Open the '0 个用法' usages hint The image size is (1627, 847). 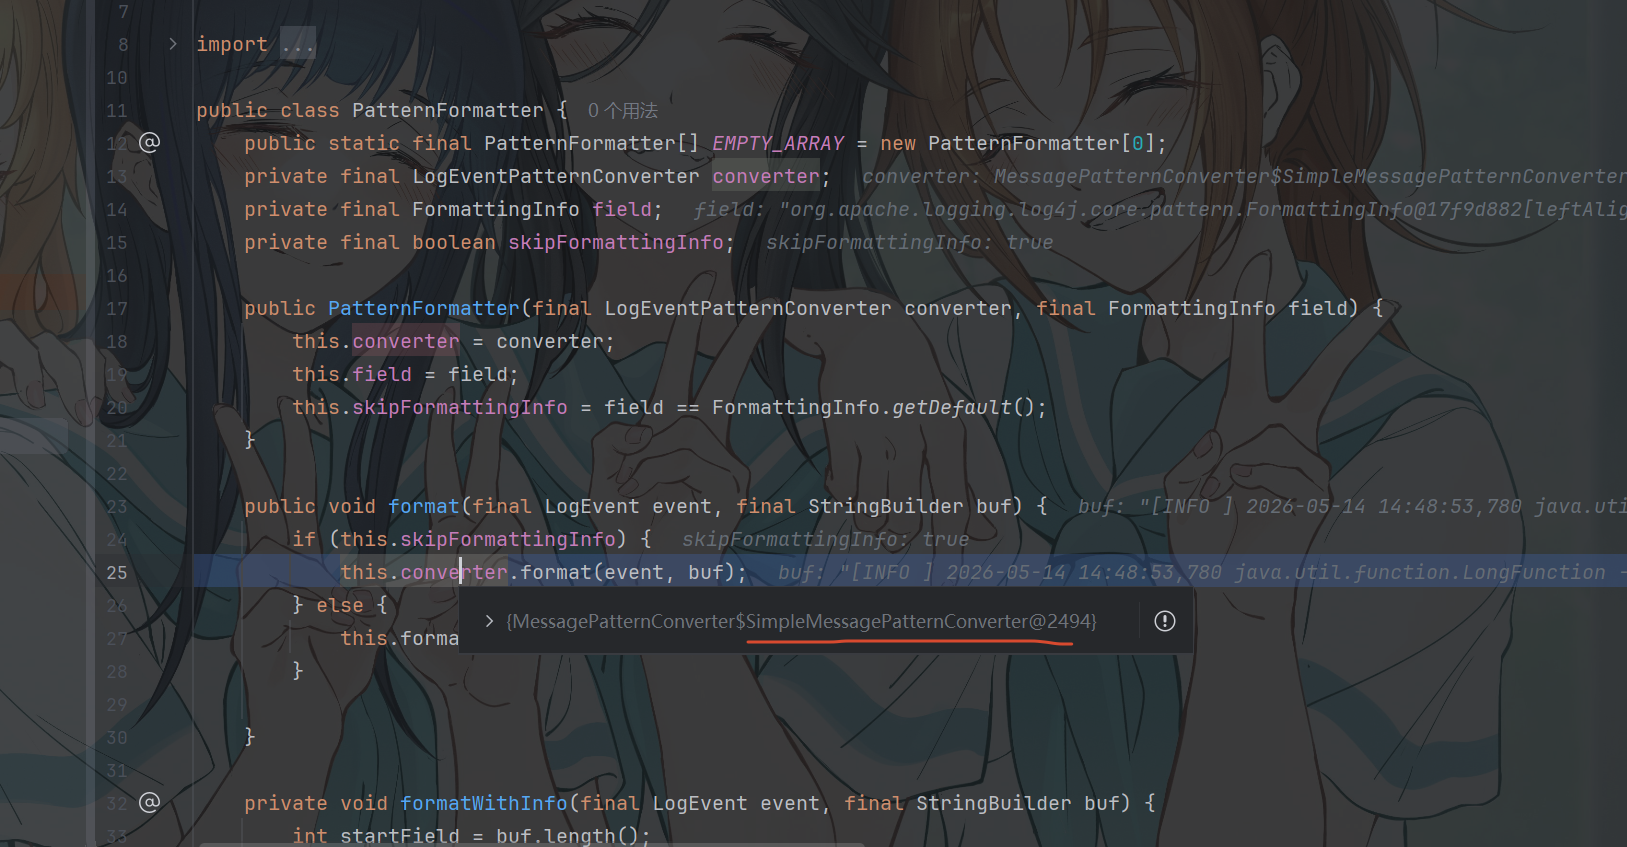(x=622, y=110)
